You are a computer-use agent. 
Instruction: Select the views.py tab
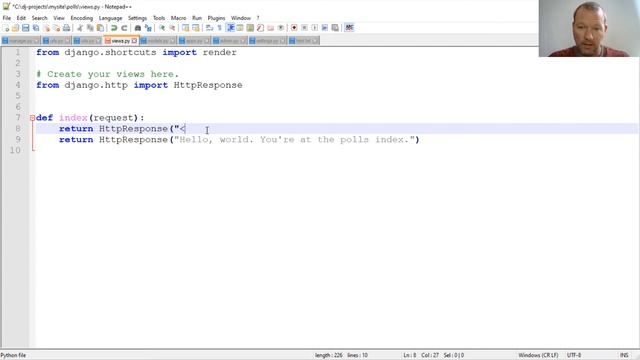pos(121,41)
